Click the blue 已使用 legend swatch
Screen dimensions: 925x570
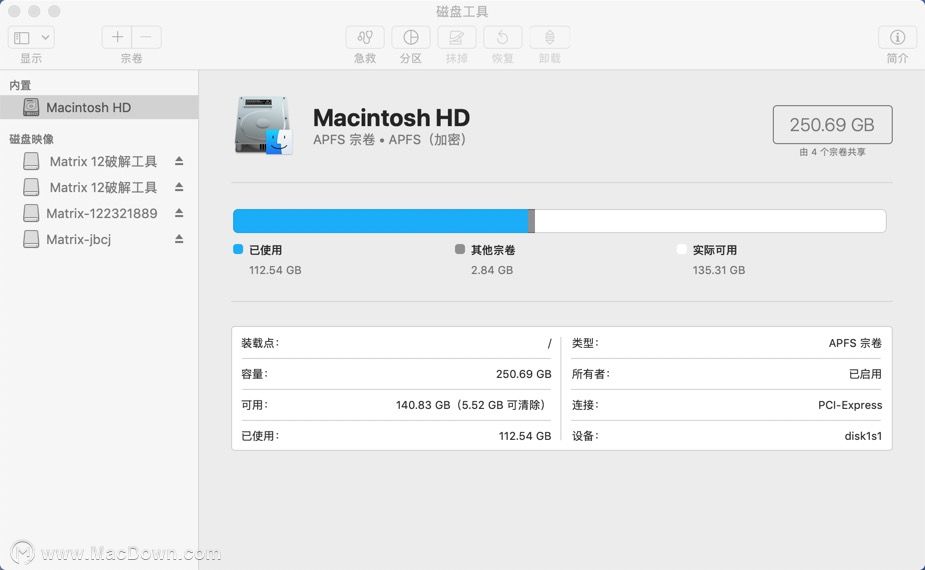click(238, 249)
